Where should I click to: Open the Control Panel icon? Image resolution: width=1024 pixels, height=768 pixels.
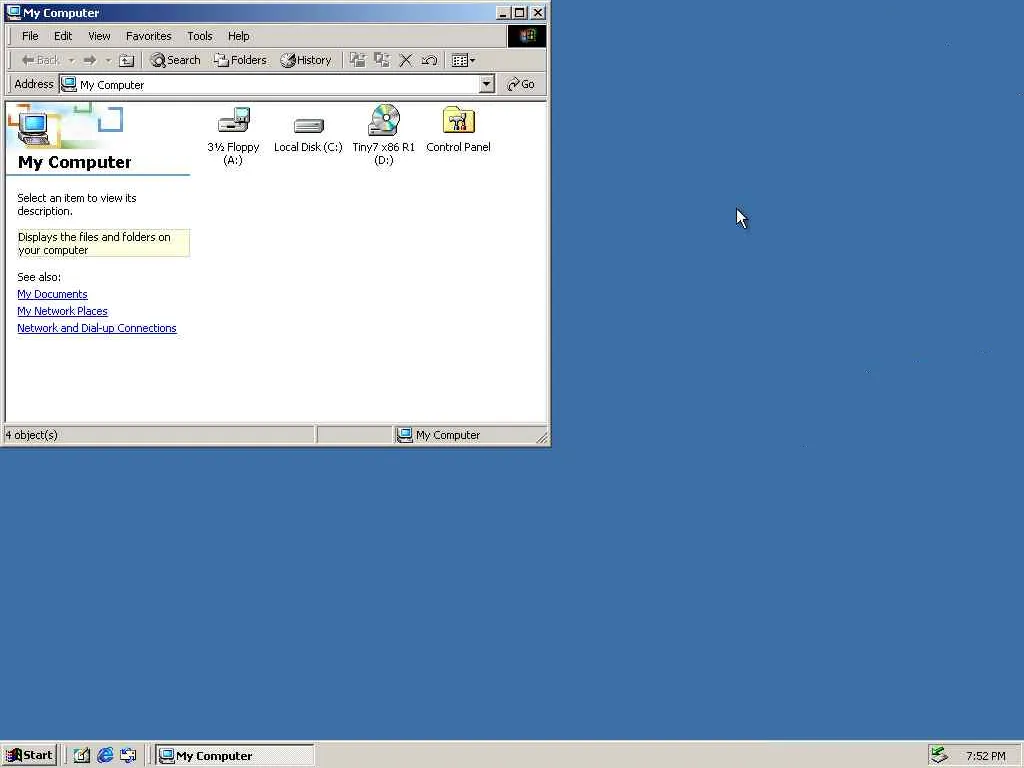point(458,130)
